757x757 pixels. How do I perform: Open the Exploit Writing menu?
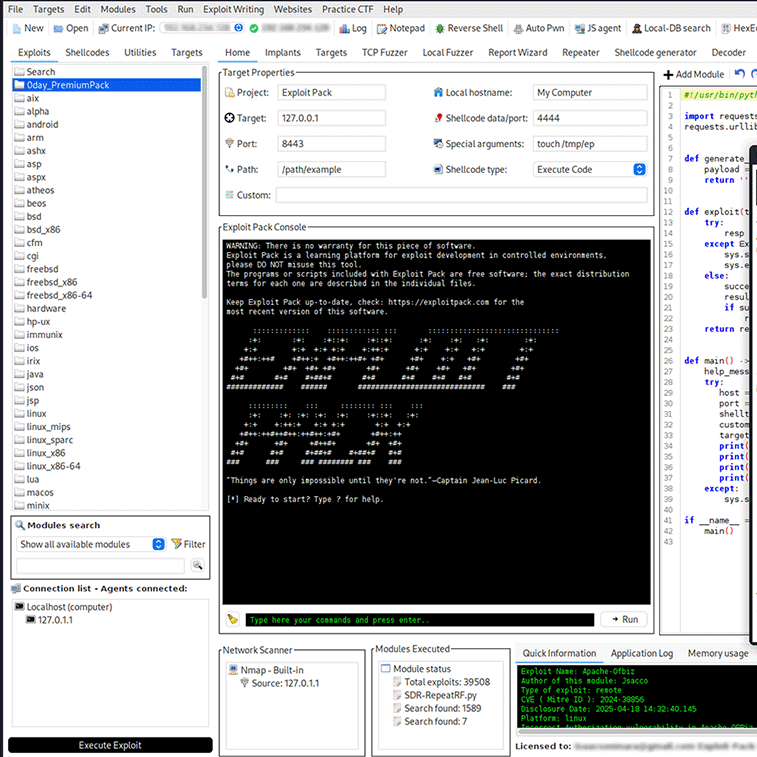tap(235, 9)
